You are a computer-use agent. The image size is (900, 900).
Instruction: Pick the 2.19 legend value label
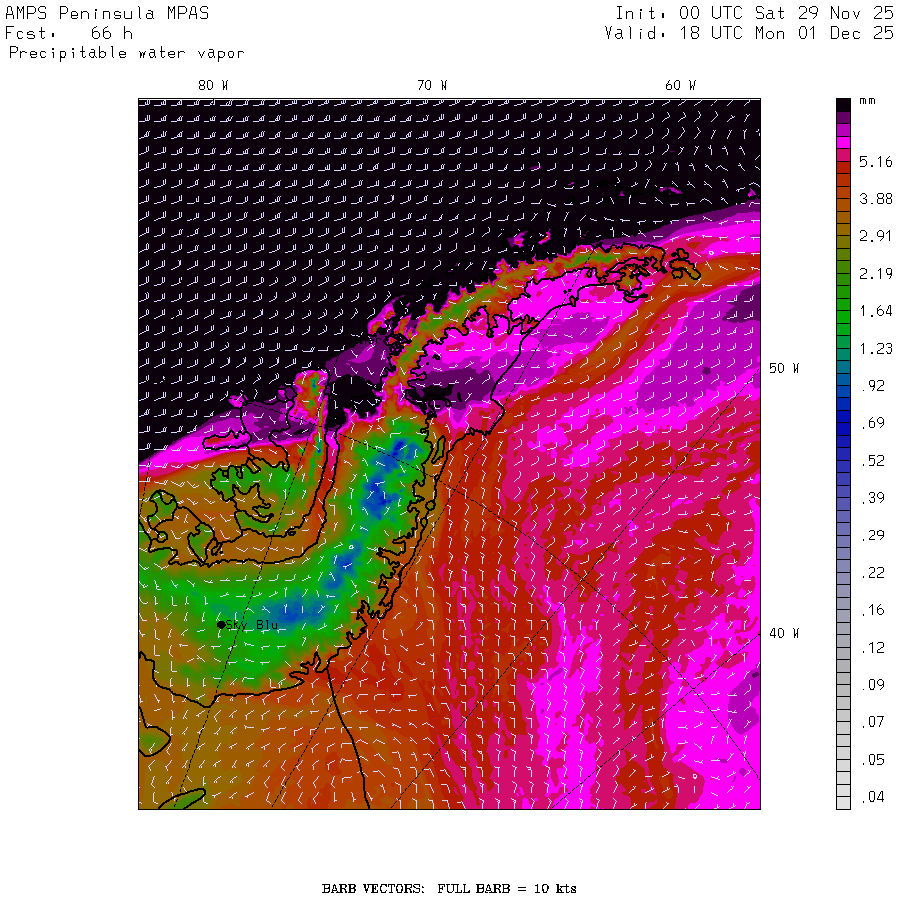click(875, 273)
